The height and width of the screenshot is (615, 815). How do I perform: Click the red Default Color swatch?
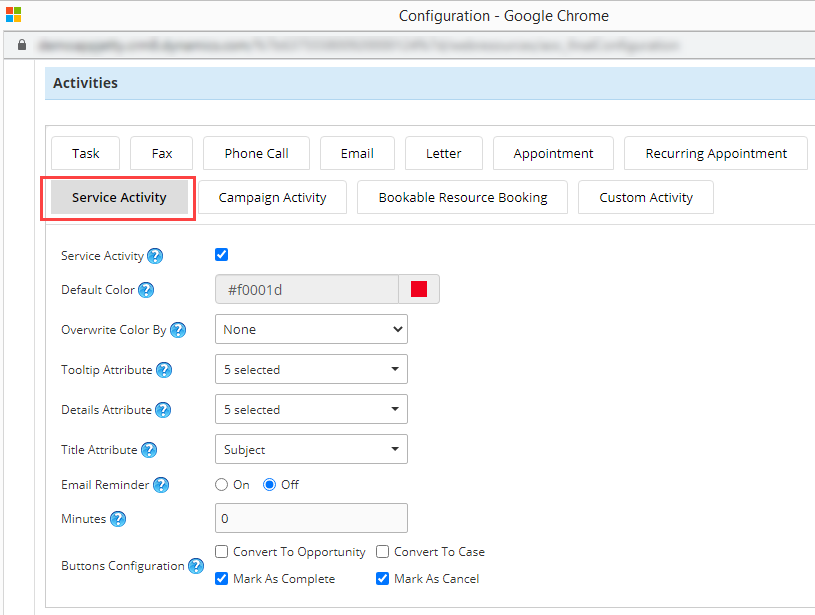pyautogui.click(x=419, y=289)
